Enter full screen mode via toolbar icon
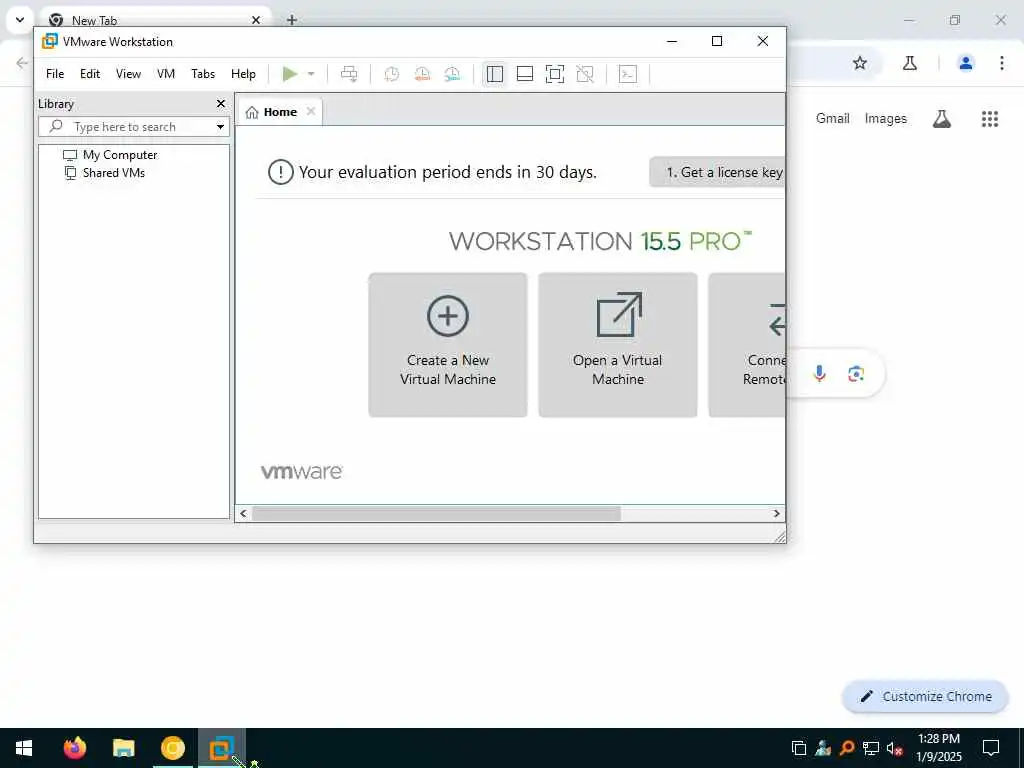The width and height of the screenshot is (1024, 768). (554, 74)
